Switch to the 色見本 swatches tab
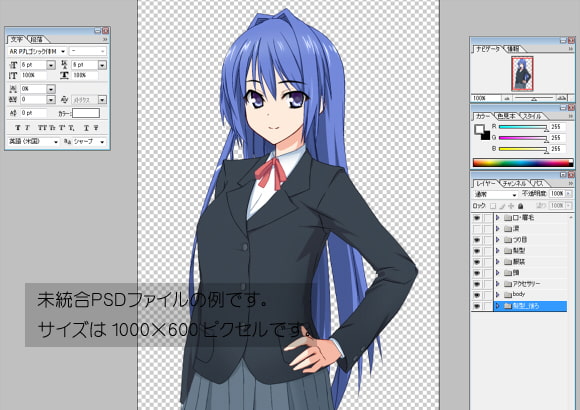Image resolution: width=580 pixels, height=410 pixels. pos(506,116)
